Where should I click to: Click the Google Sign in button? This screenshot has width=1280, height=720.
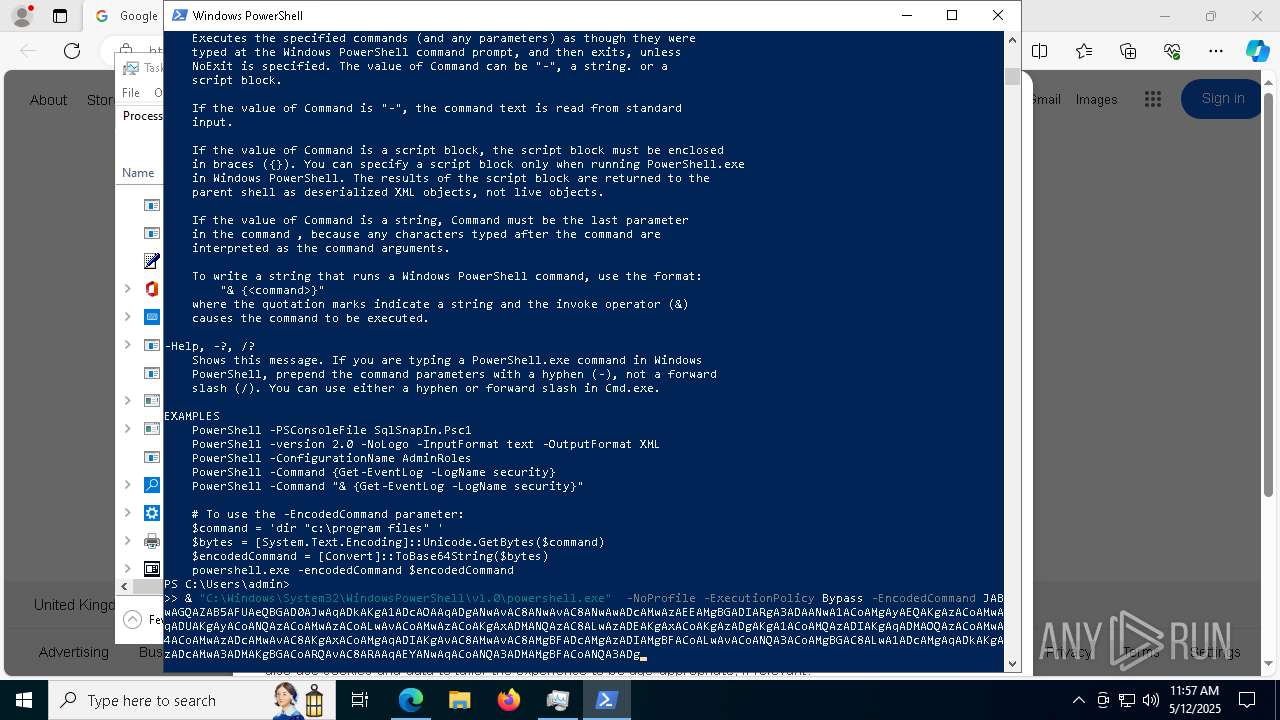(x=1222, y=98)
